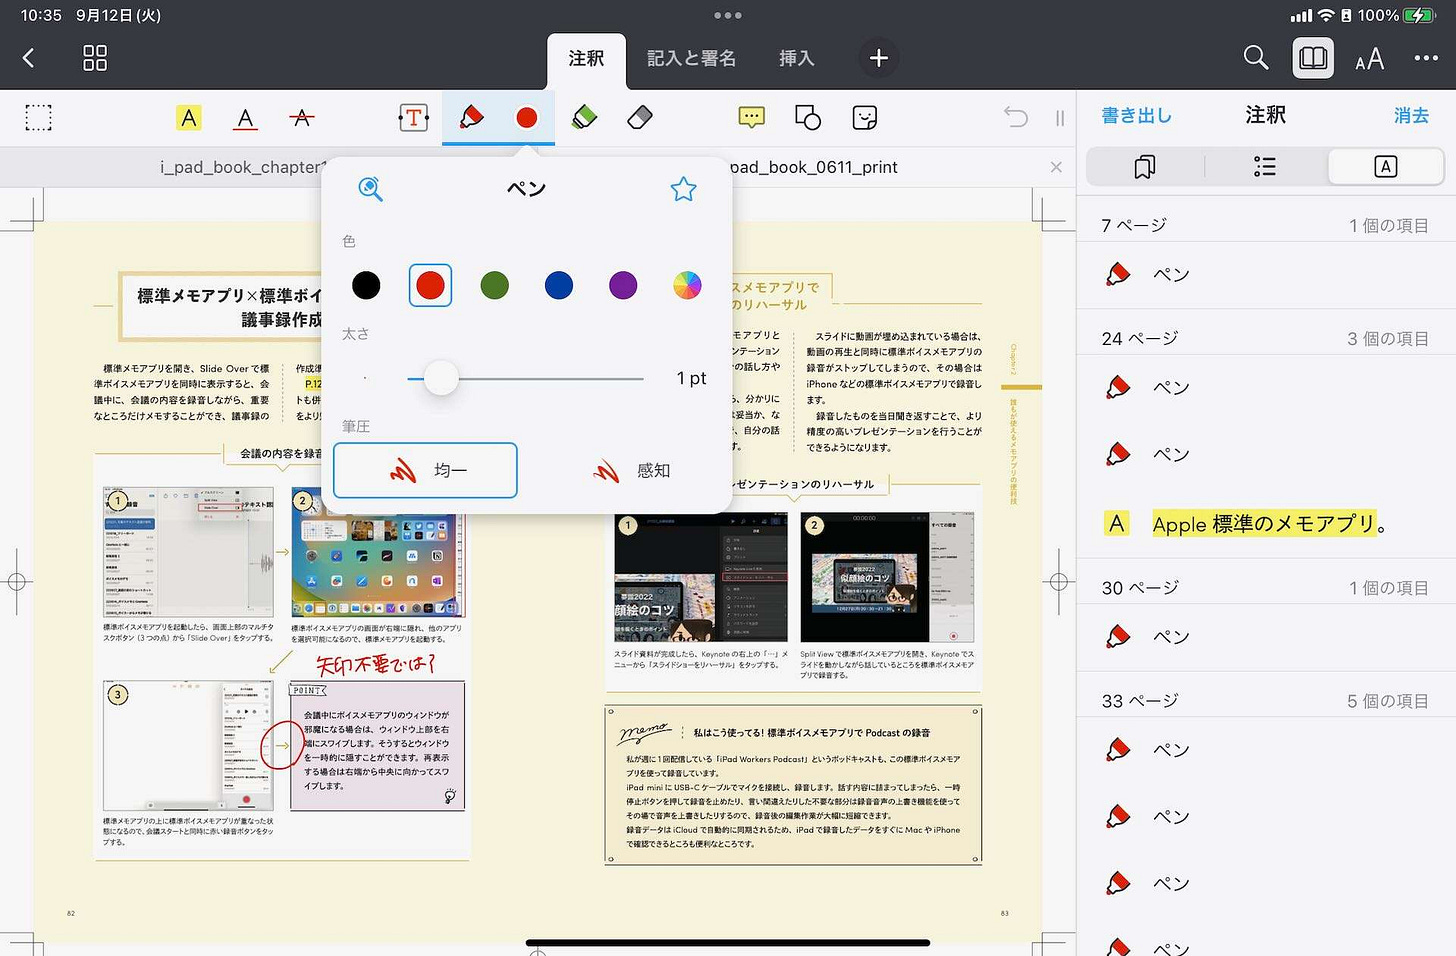Open the comment note tool

(x=750, y=117)
